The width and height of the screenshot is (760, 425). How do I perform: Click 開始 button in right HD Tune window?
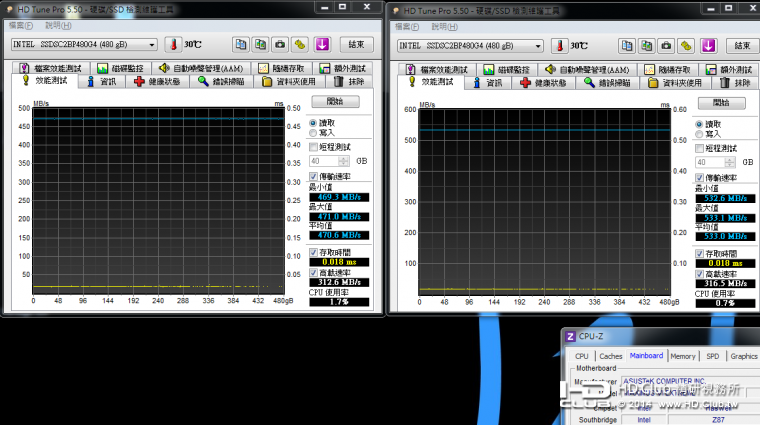tap(721, 103)
